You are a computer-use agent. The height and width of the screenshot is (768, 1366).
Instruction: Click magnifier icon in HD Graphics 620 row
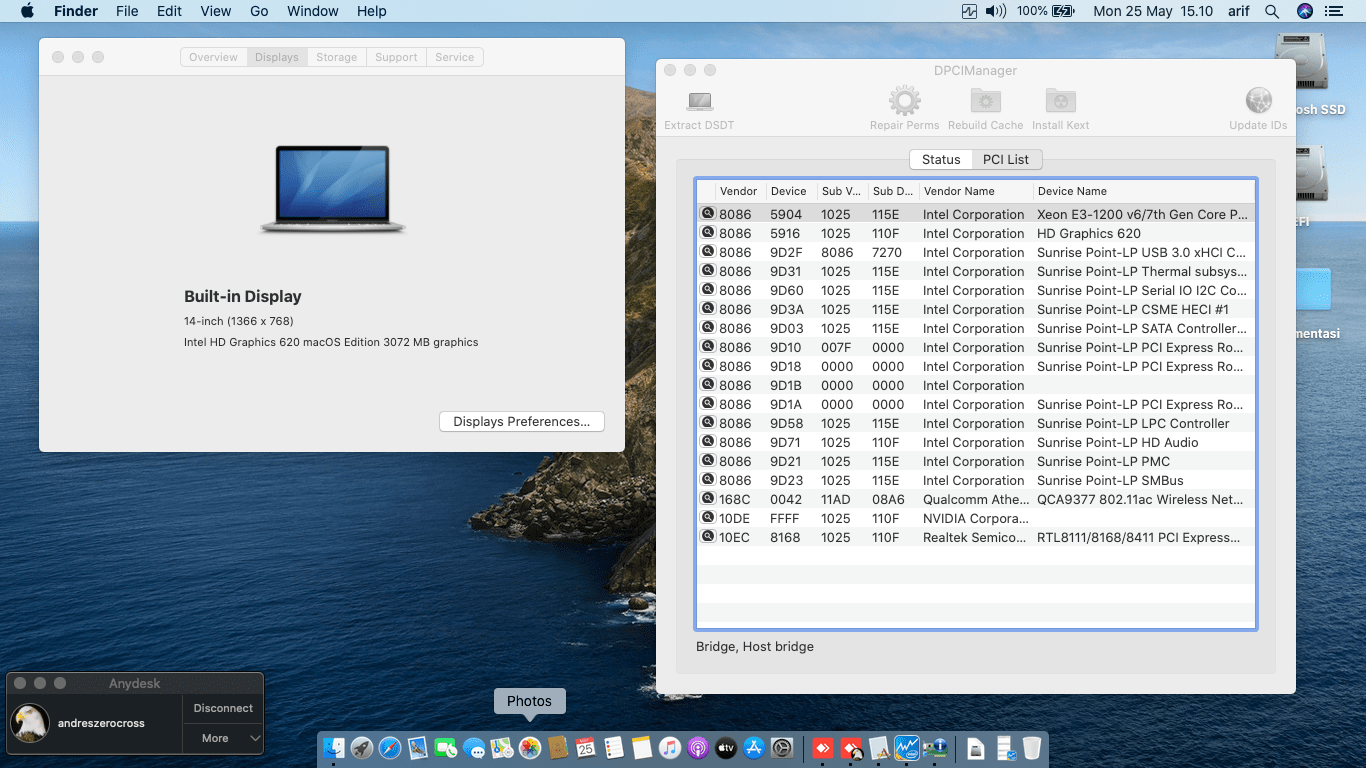(x=707, y=233)
